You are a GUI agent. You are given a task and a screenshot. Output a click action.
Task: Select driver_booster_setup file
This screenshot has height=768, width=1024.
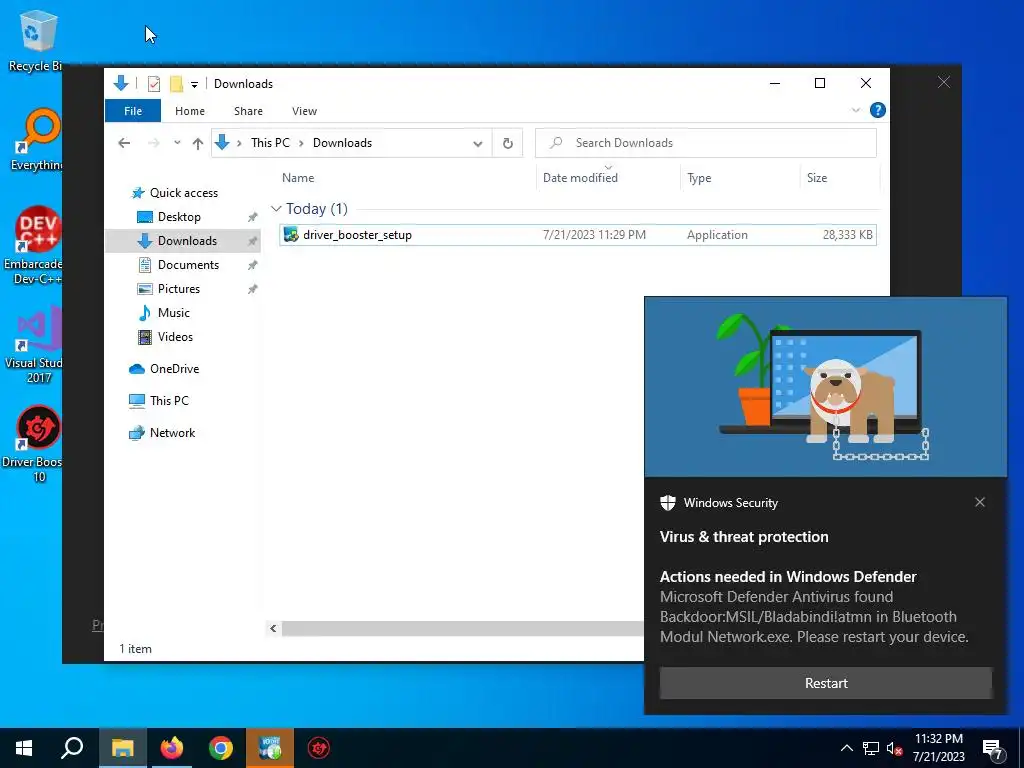[x=577, y=234]
